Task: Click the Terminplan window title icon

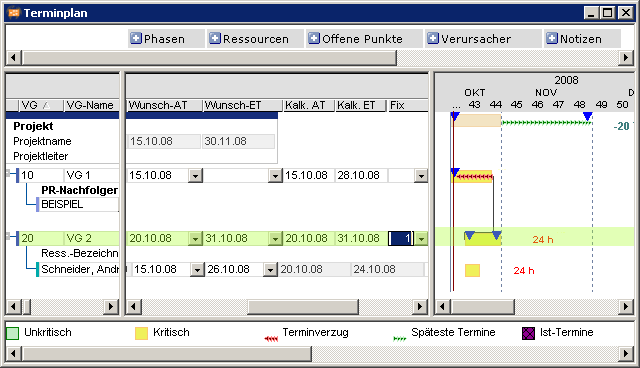Action: (14, 13)
